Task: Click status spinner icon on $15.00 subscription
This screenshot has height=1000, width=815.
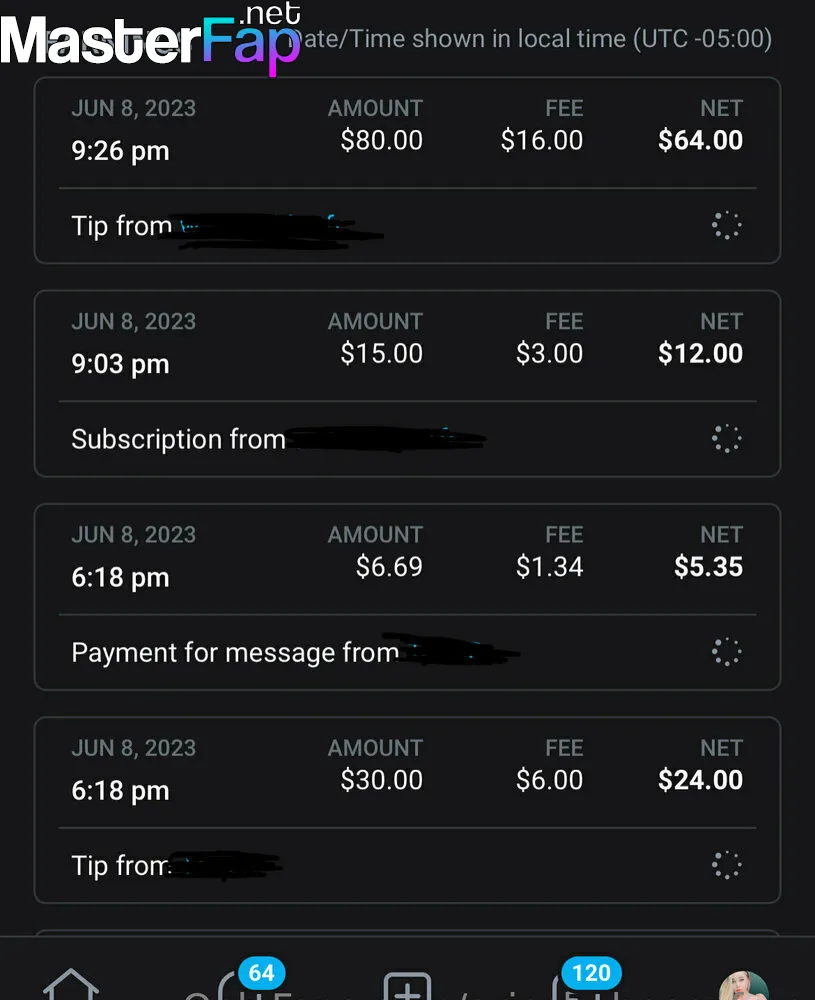Action: click(x=726, y=439)
